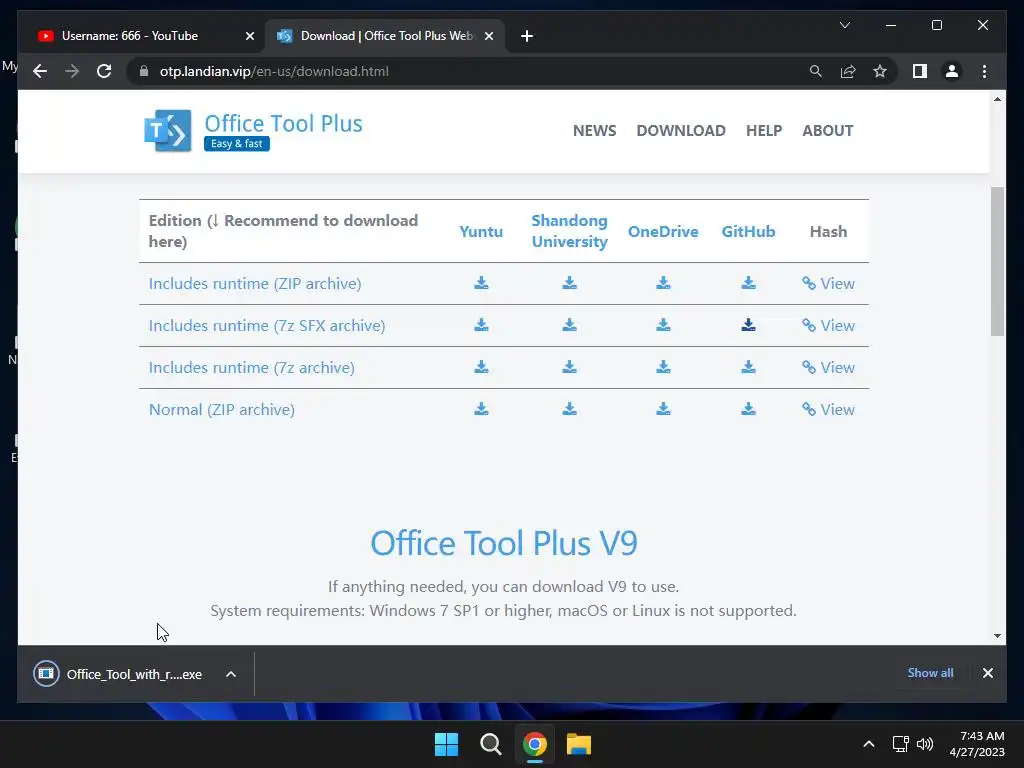Viewport: 1024px width, 768px height.
Task: Show all downloads
Action: [x=930, y=673]
